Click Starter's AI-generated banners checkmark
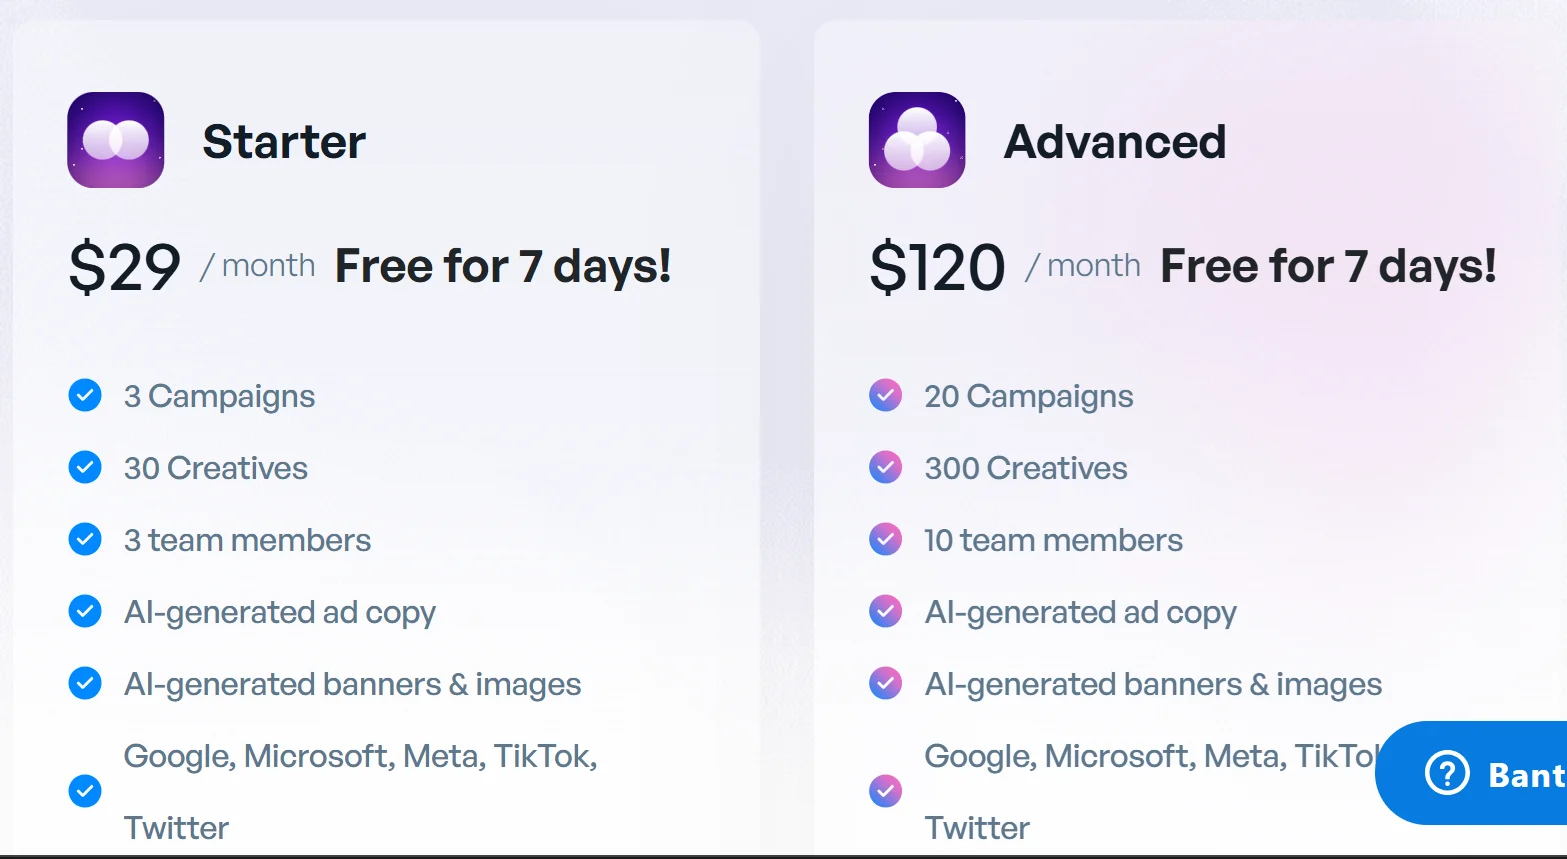Screen dimensions: 1567x859 pos(85,683)
